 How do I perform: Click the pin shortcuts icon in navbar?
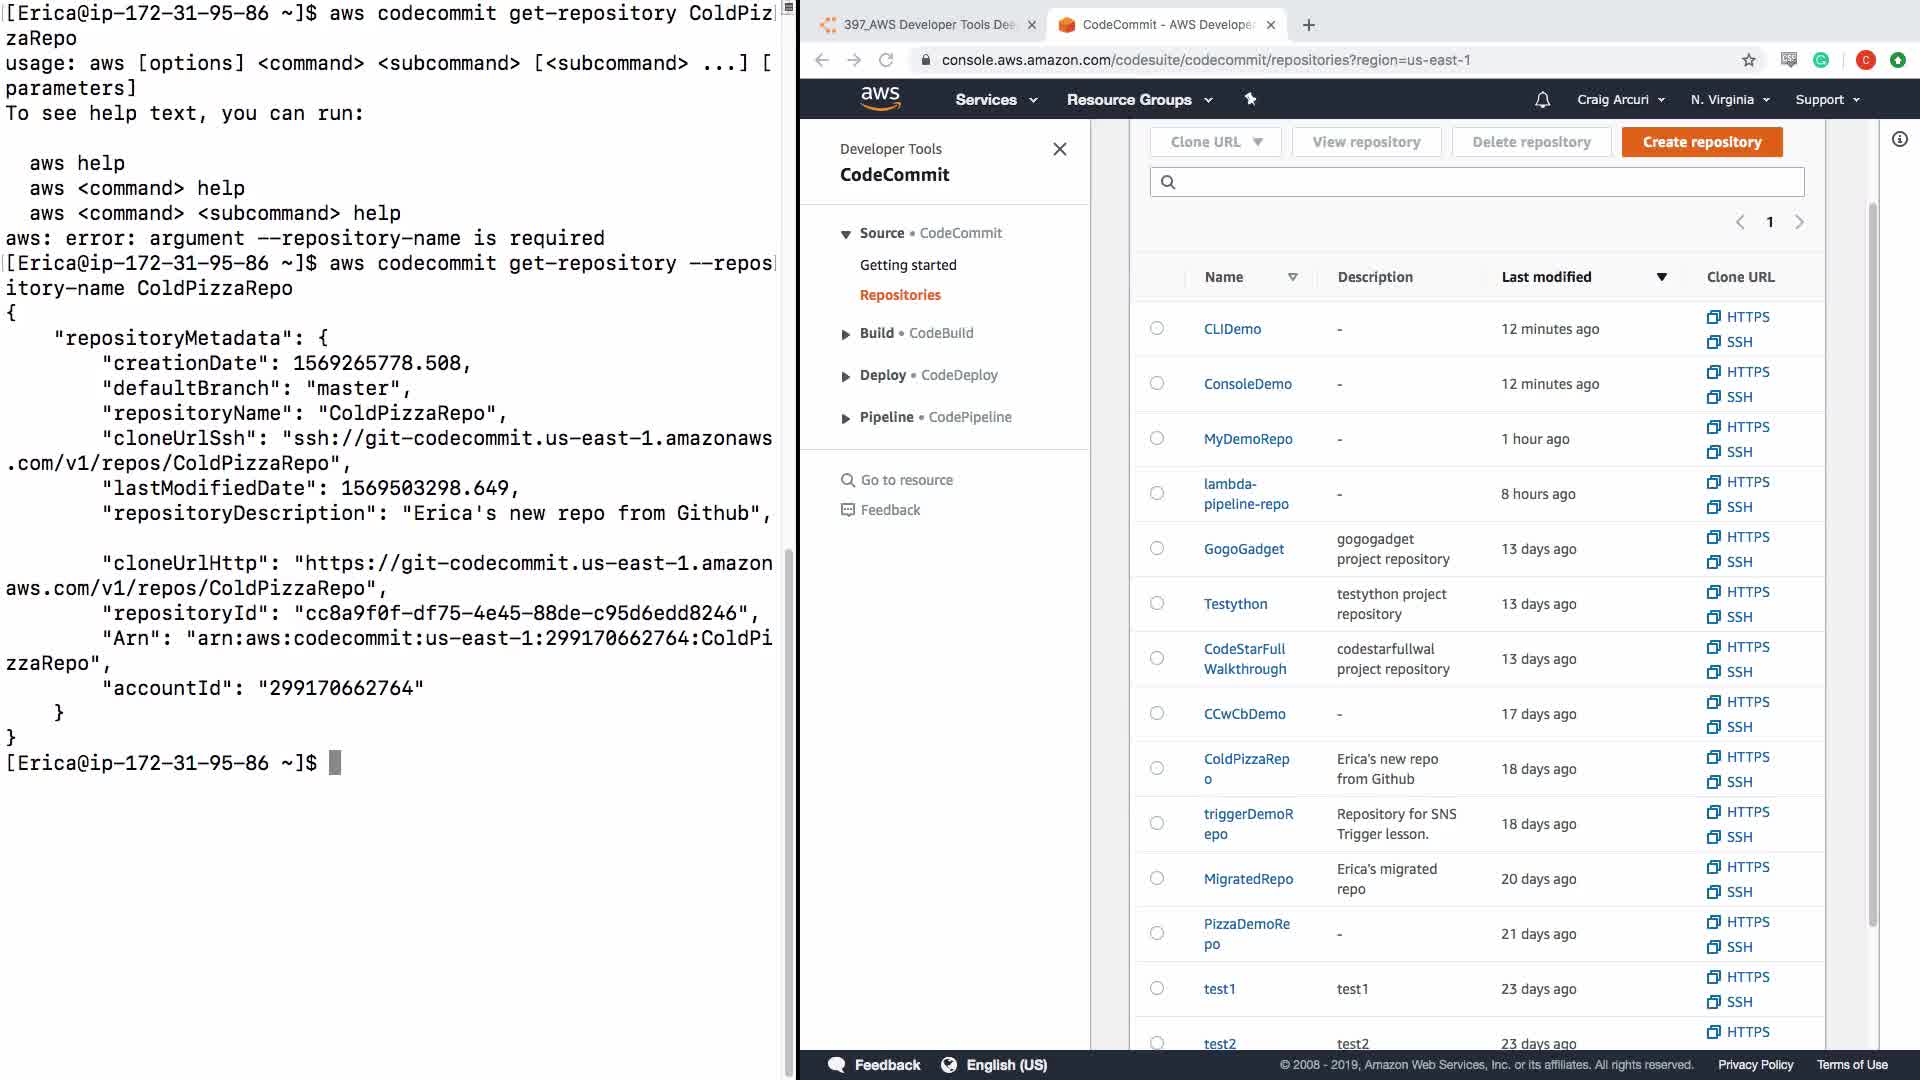pyautogui.click(x=1250, y=99)
